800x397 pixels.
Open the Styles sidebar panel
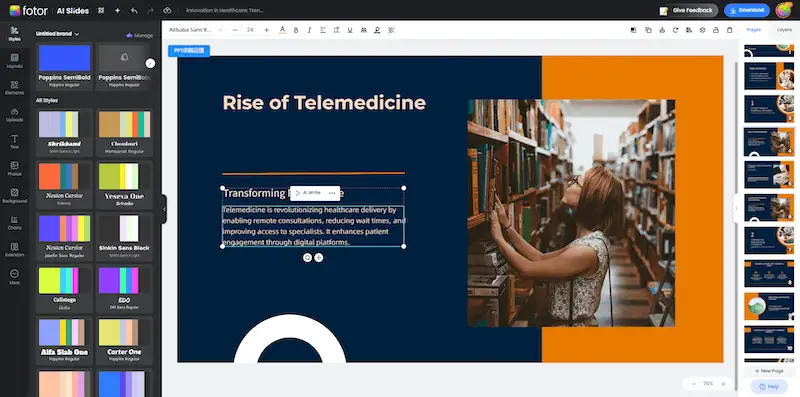point(14,34)
